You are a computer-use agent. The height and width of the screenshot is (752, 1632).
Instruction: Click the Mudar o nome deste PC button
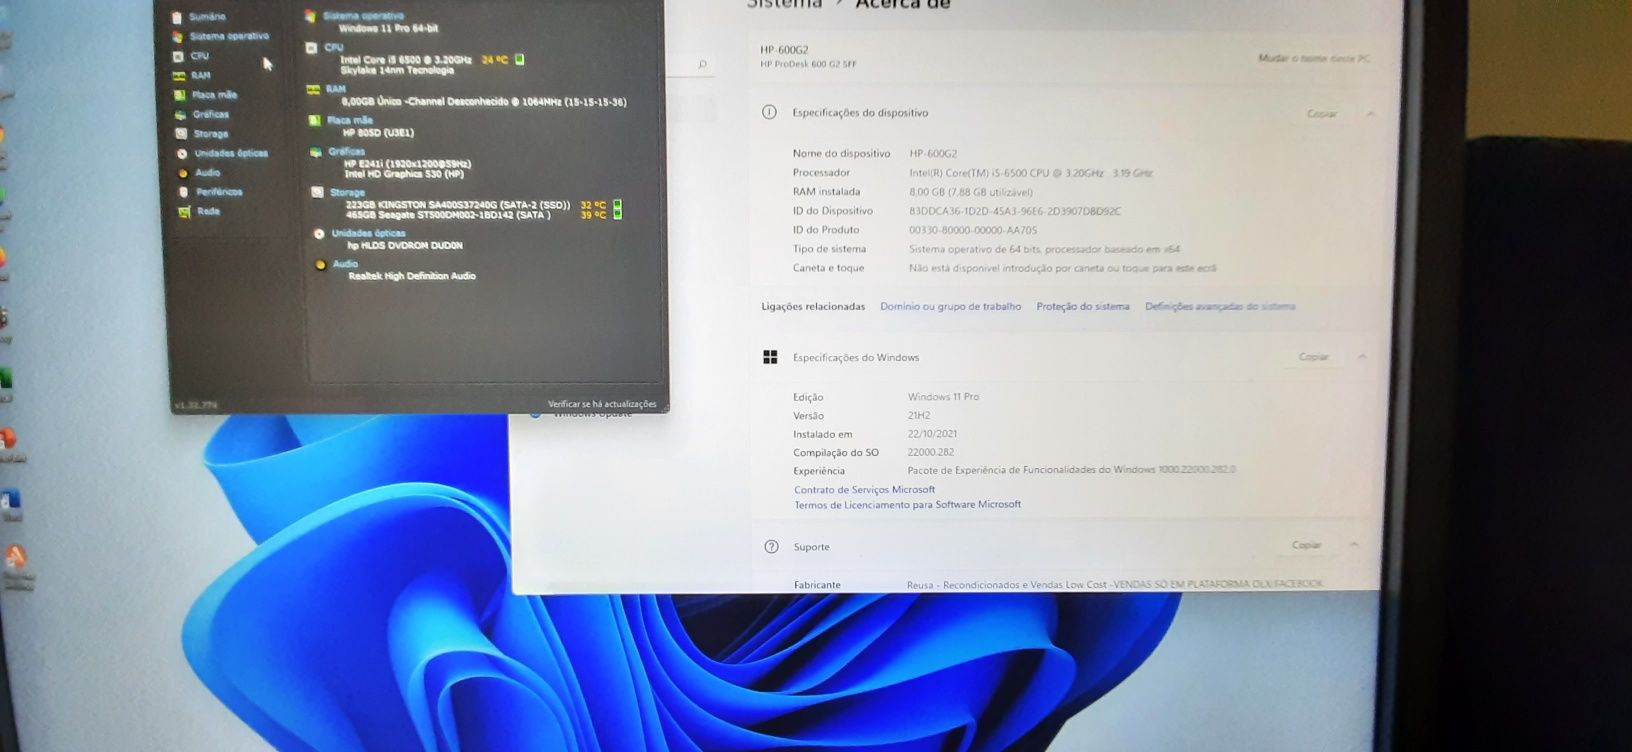tap(1314, 58)
